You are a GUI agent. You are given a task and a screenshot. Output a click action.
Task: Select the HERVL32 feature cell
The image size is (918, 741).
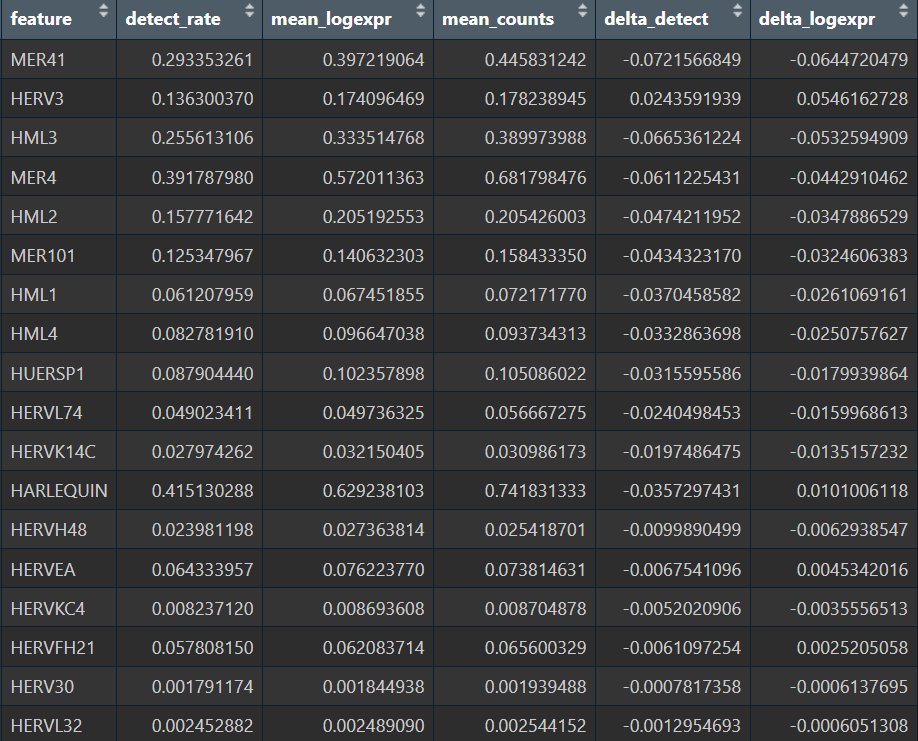(x=47, y=726)
